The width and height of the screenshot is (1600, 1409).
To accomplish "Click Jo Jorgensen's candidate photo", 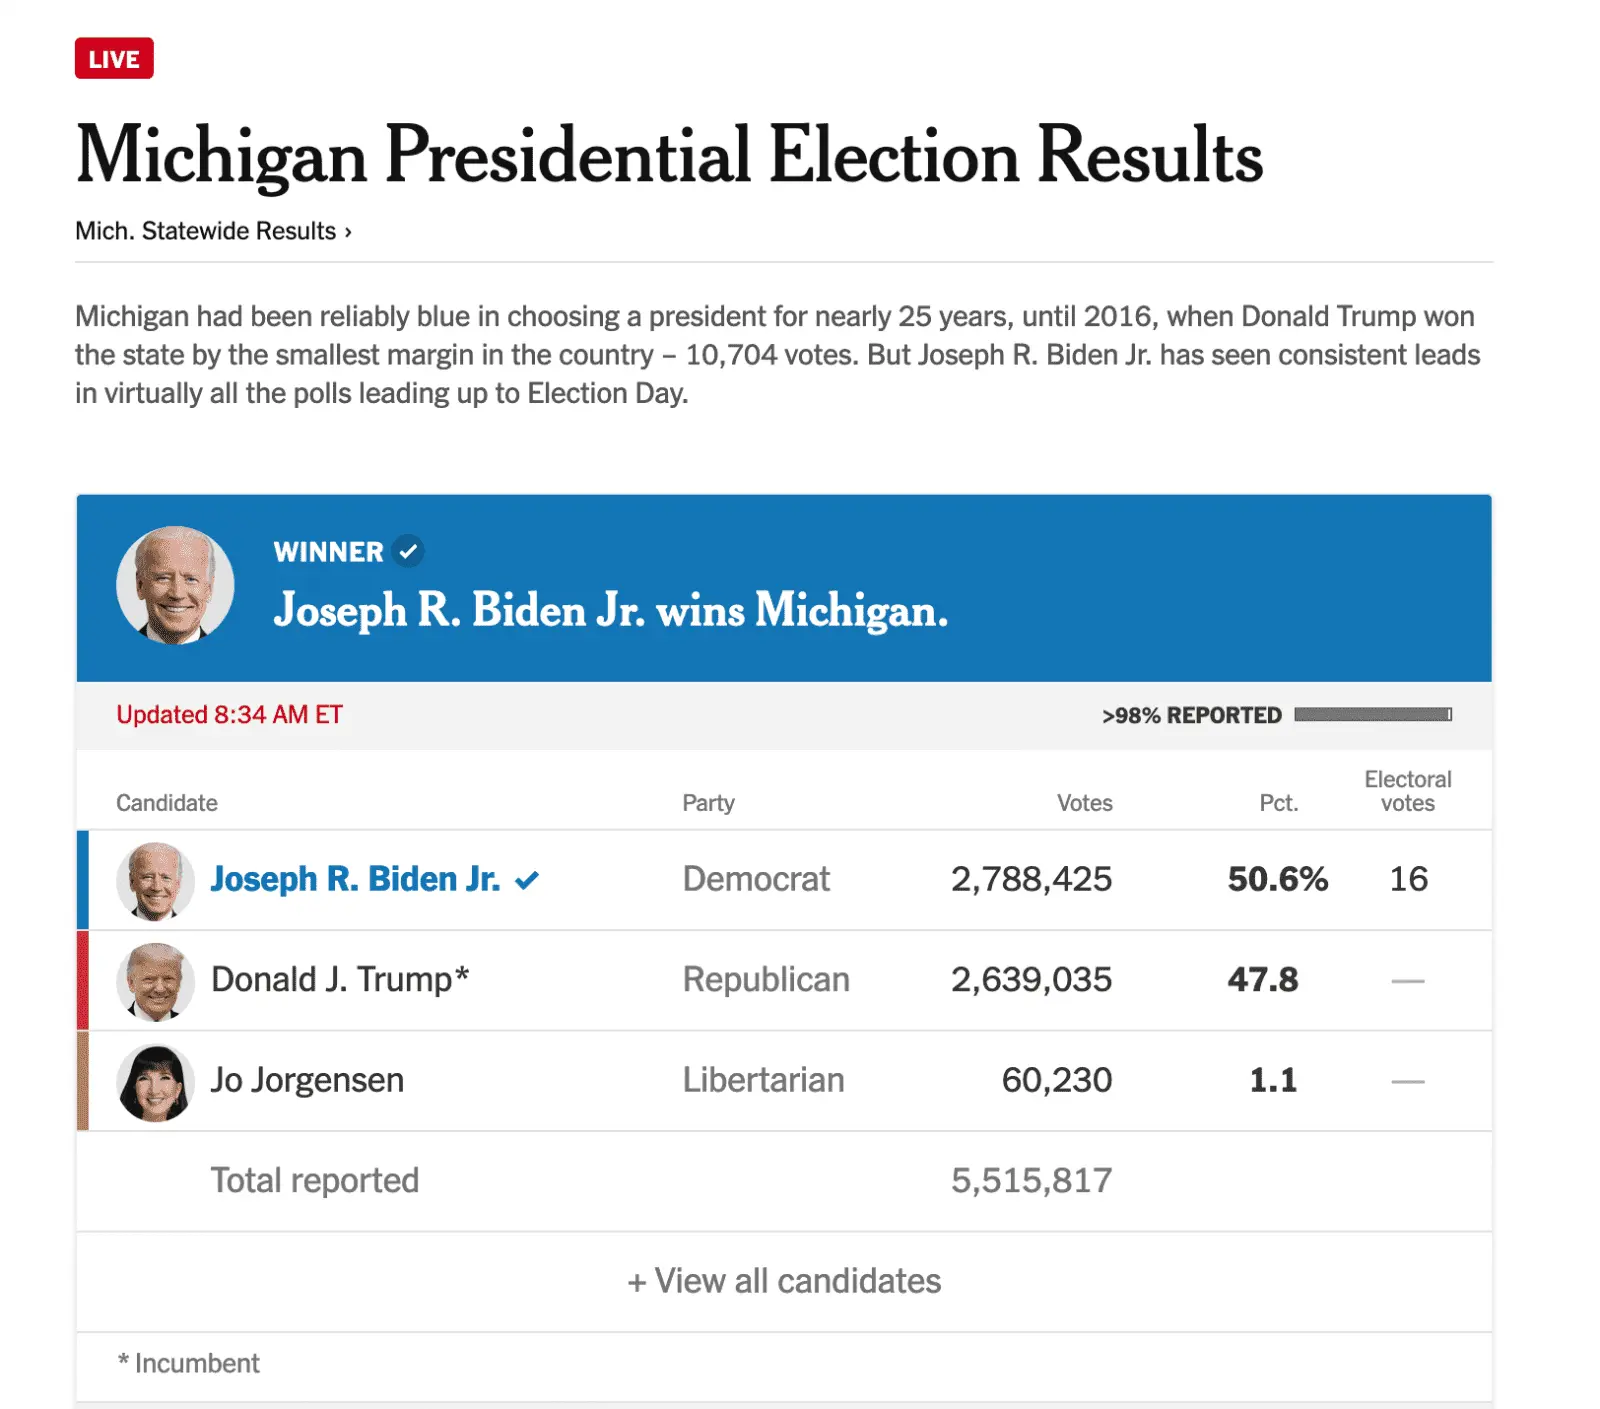I will point(155,1082).
